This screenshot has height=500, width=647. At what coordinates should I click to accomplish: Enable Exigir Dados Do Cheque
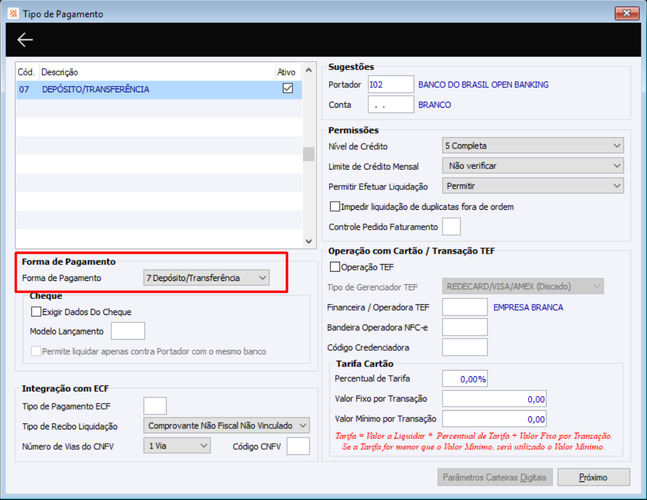(36, 311)
